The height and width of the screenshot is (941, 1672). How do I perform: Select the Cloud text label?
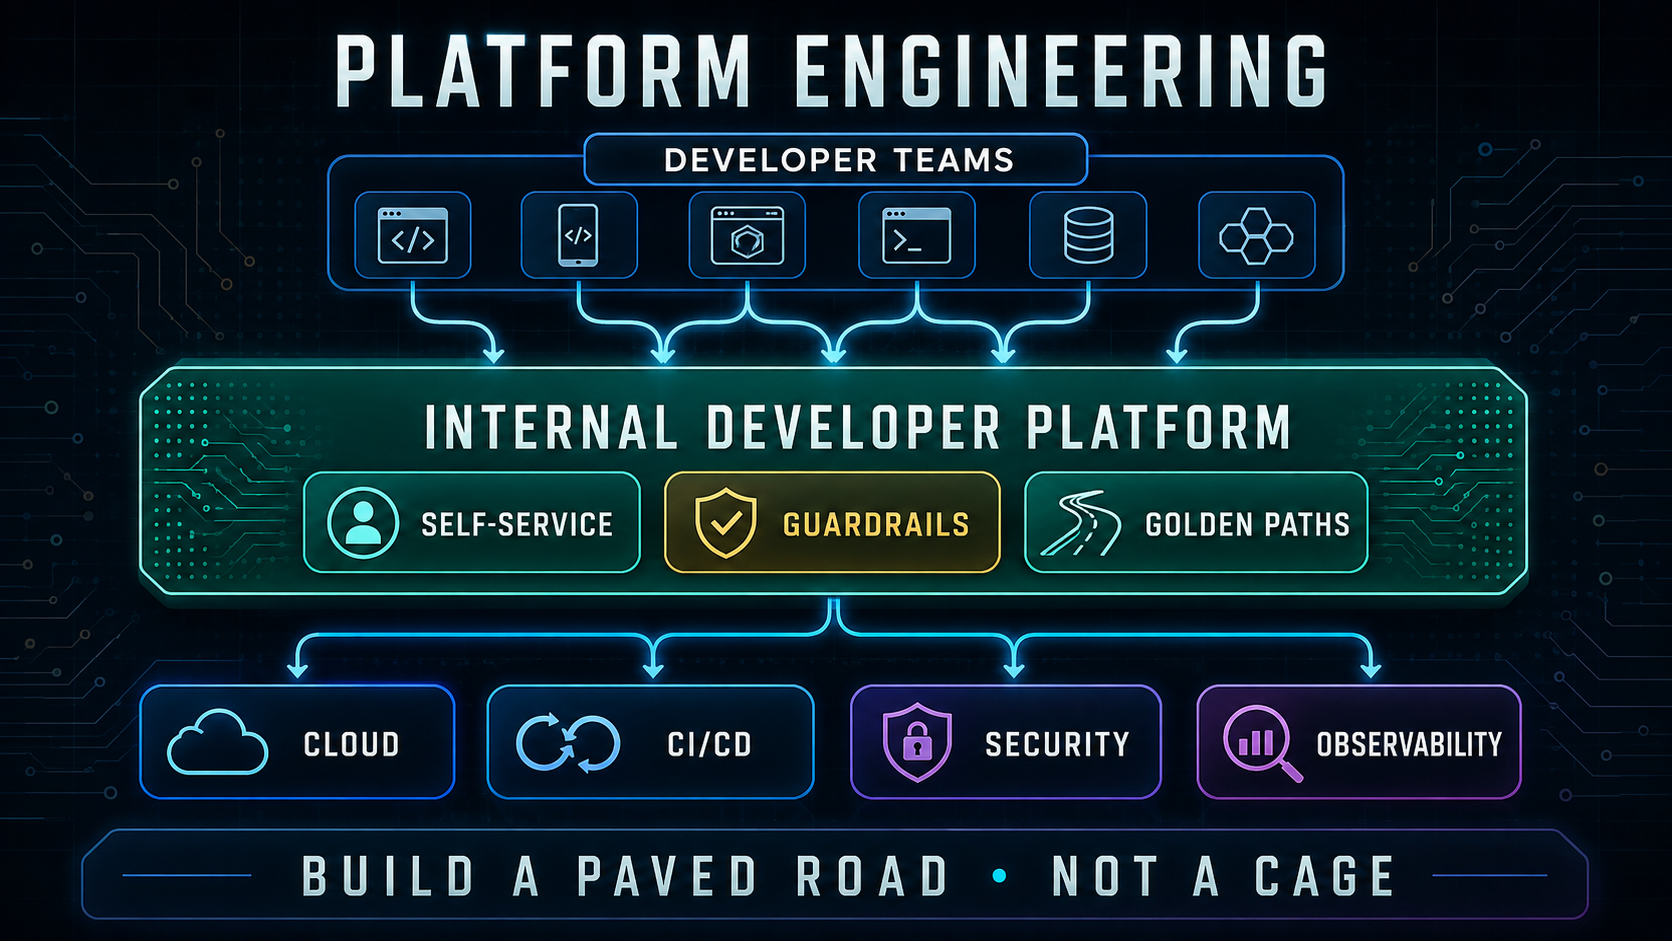pyautogui.click(x=351, y=744)
